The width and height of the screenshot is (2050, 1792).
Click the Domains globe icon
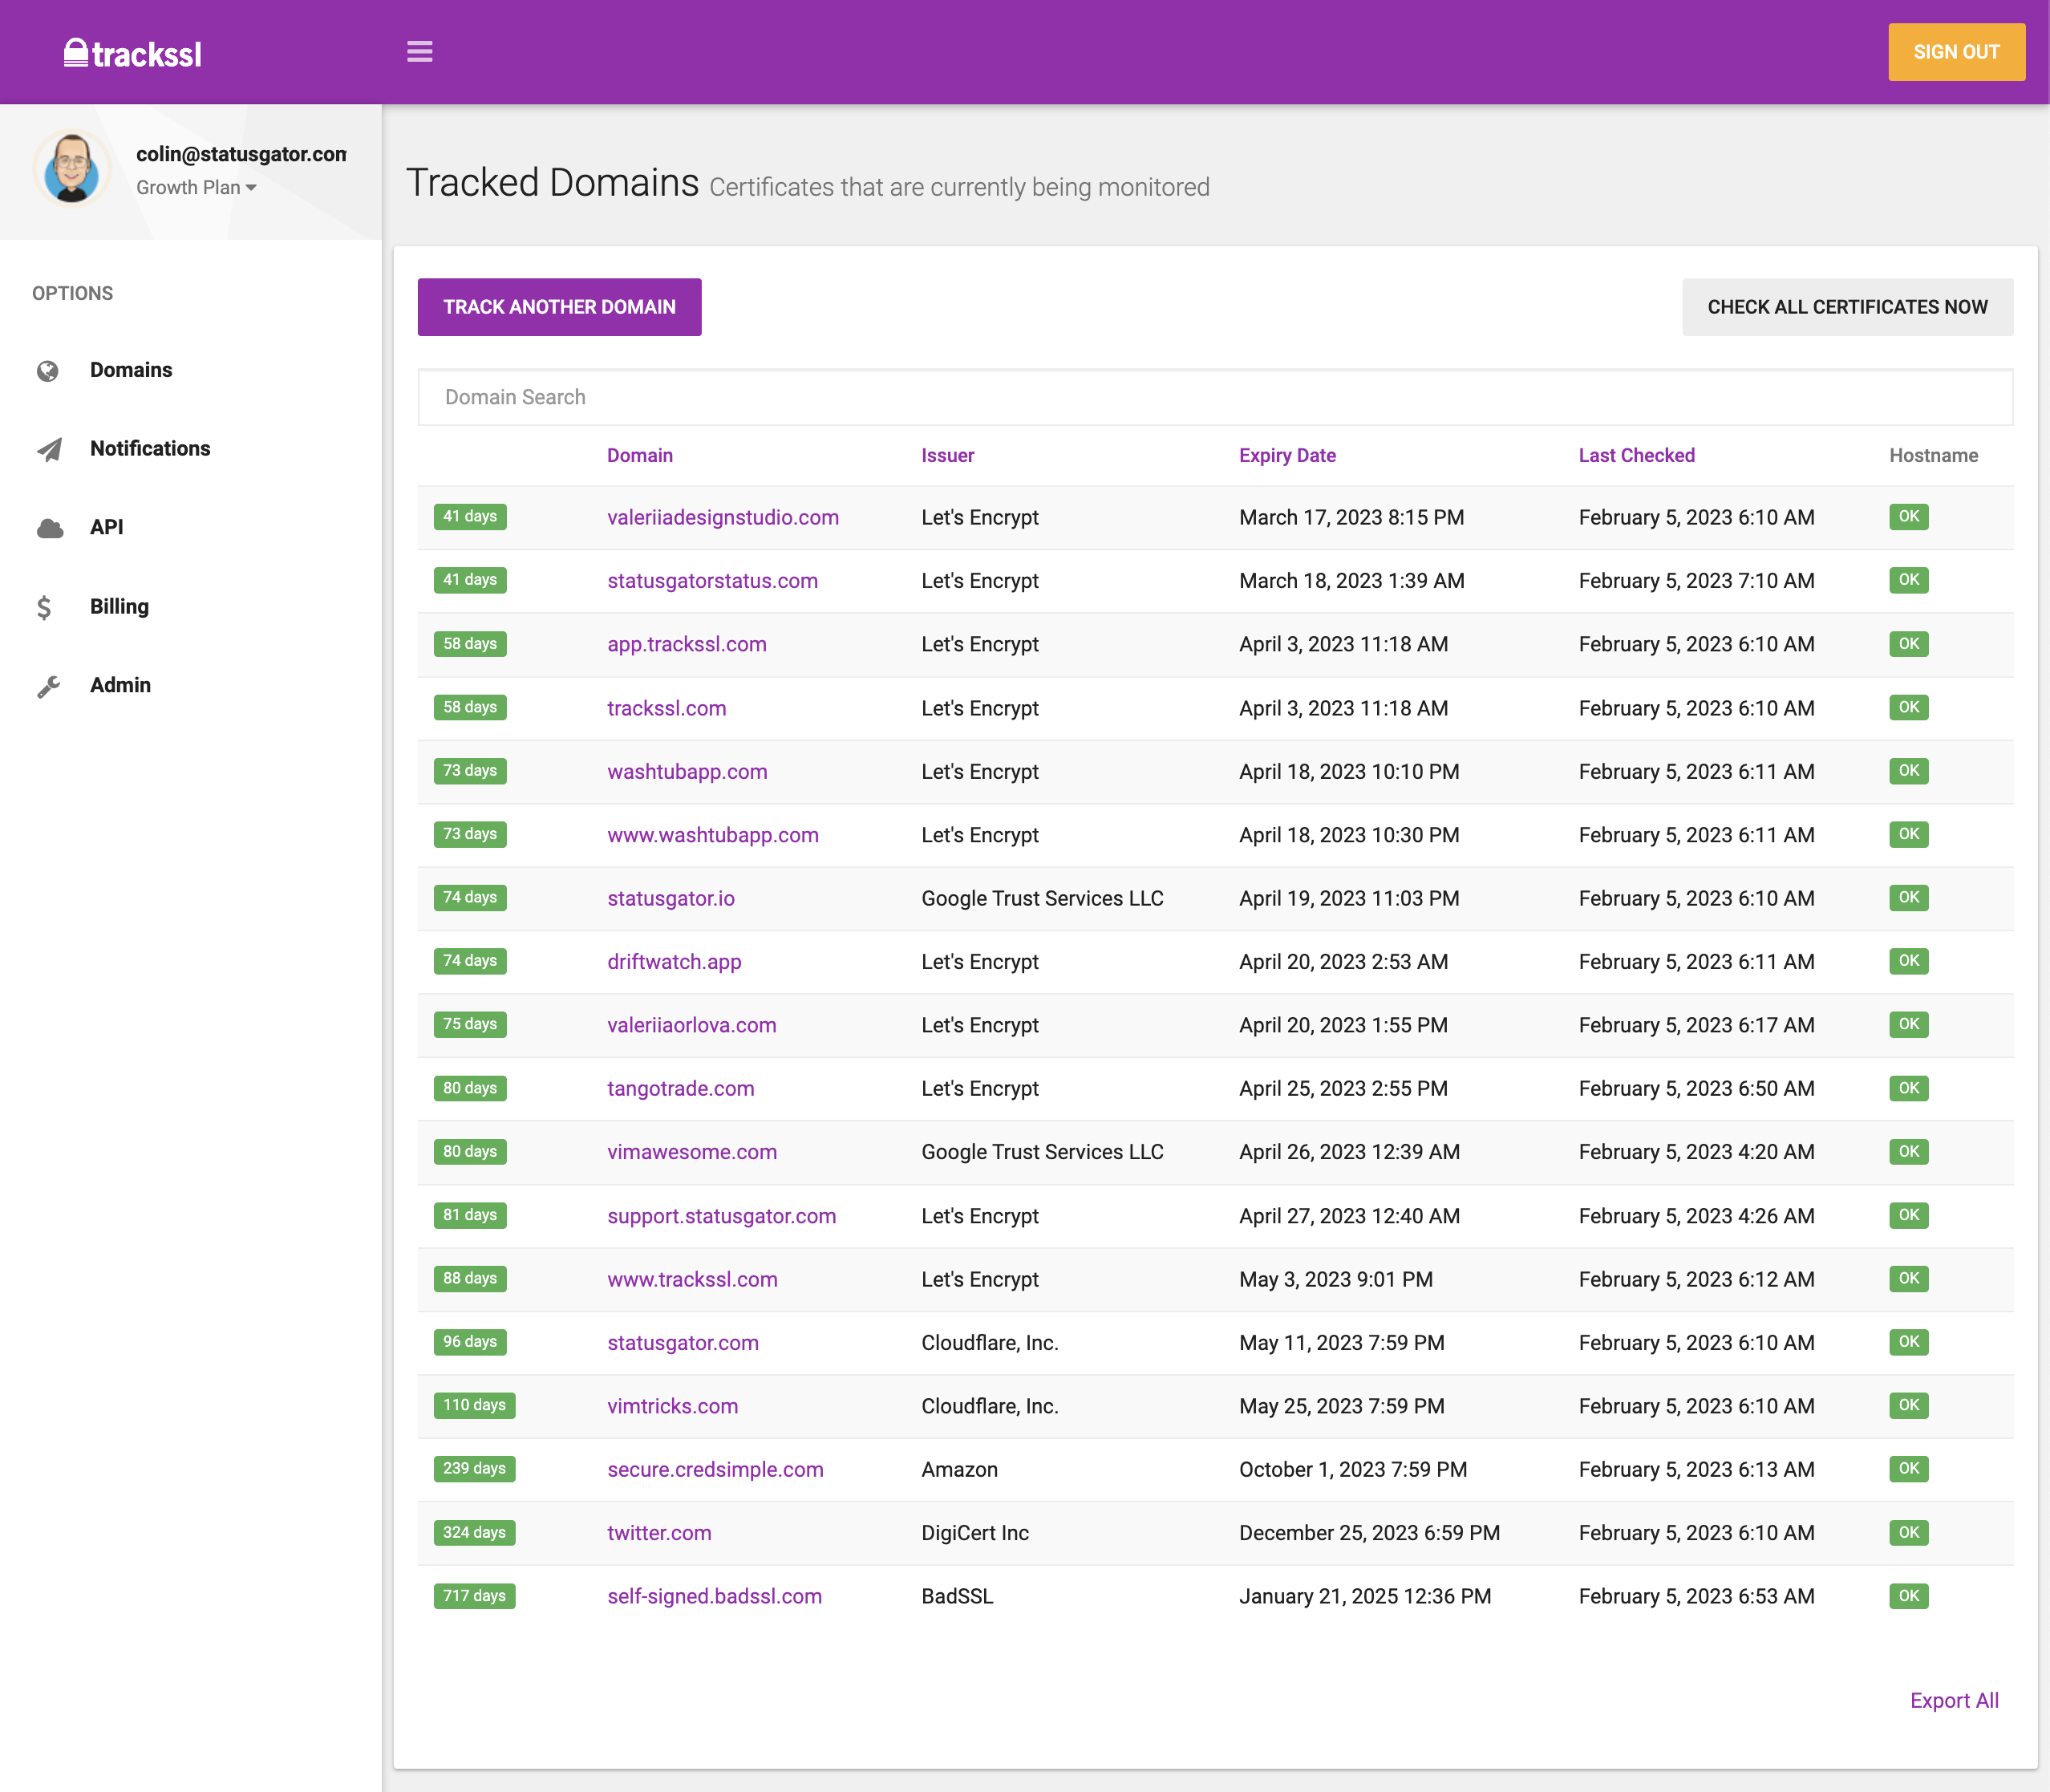coord(47,371)
